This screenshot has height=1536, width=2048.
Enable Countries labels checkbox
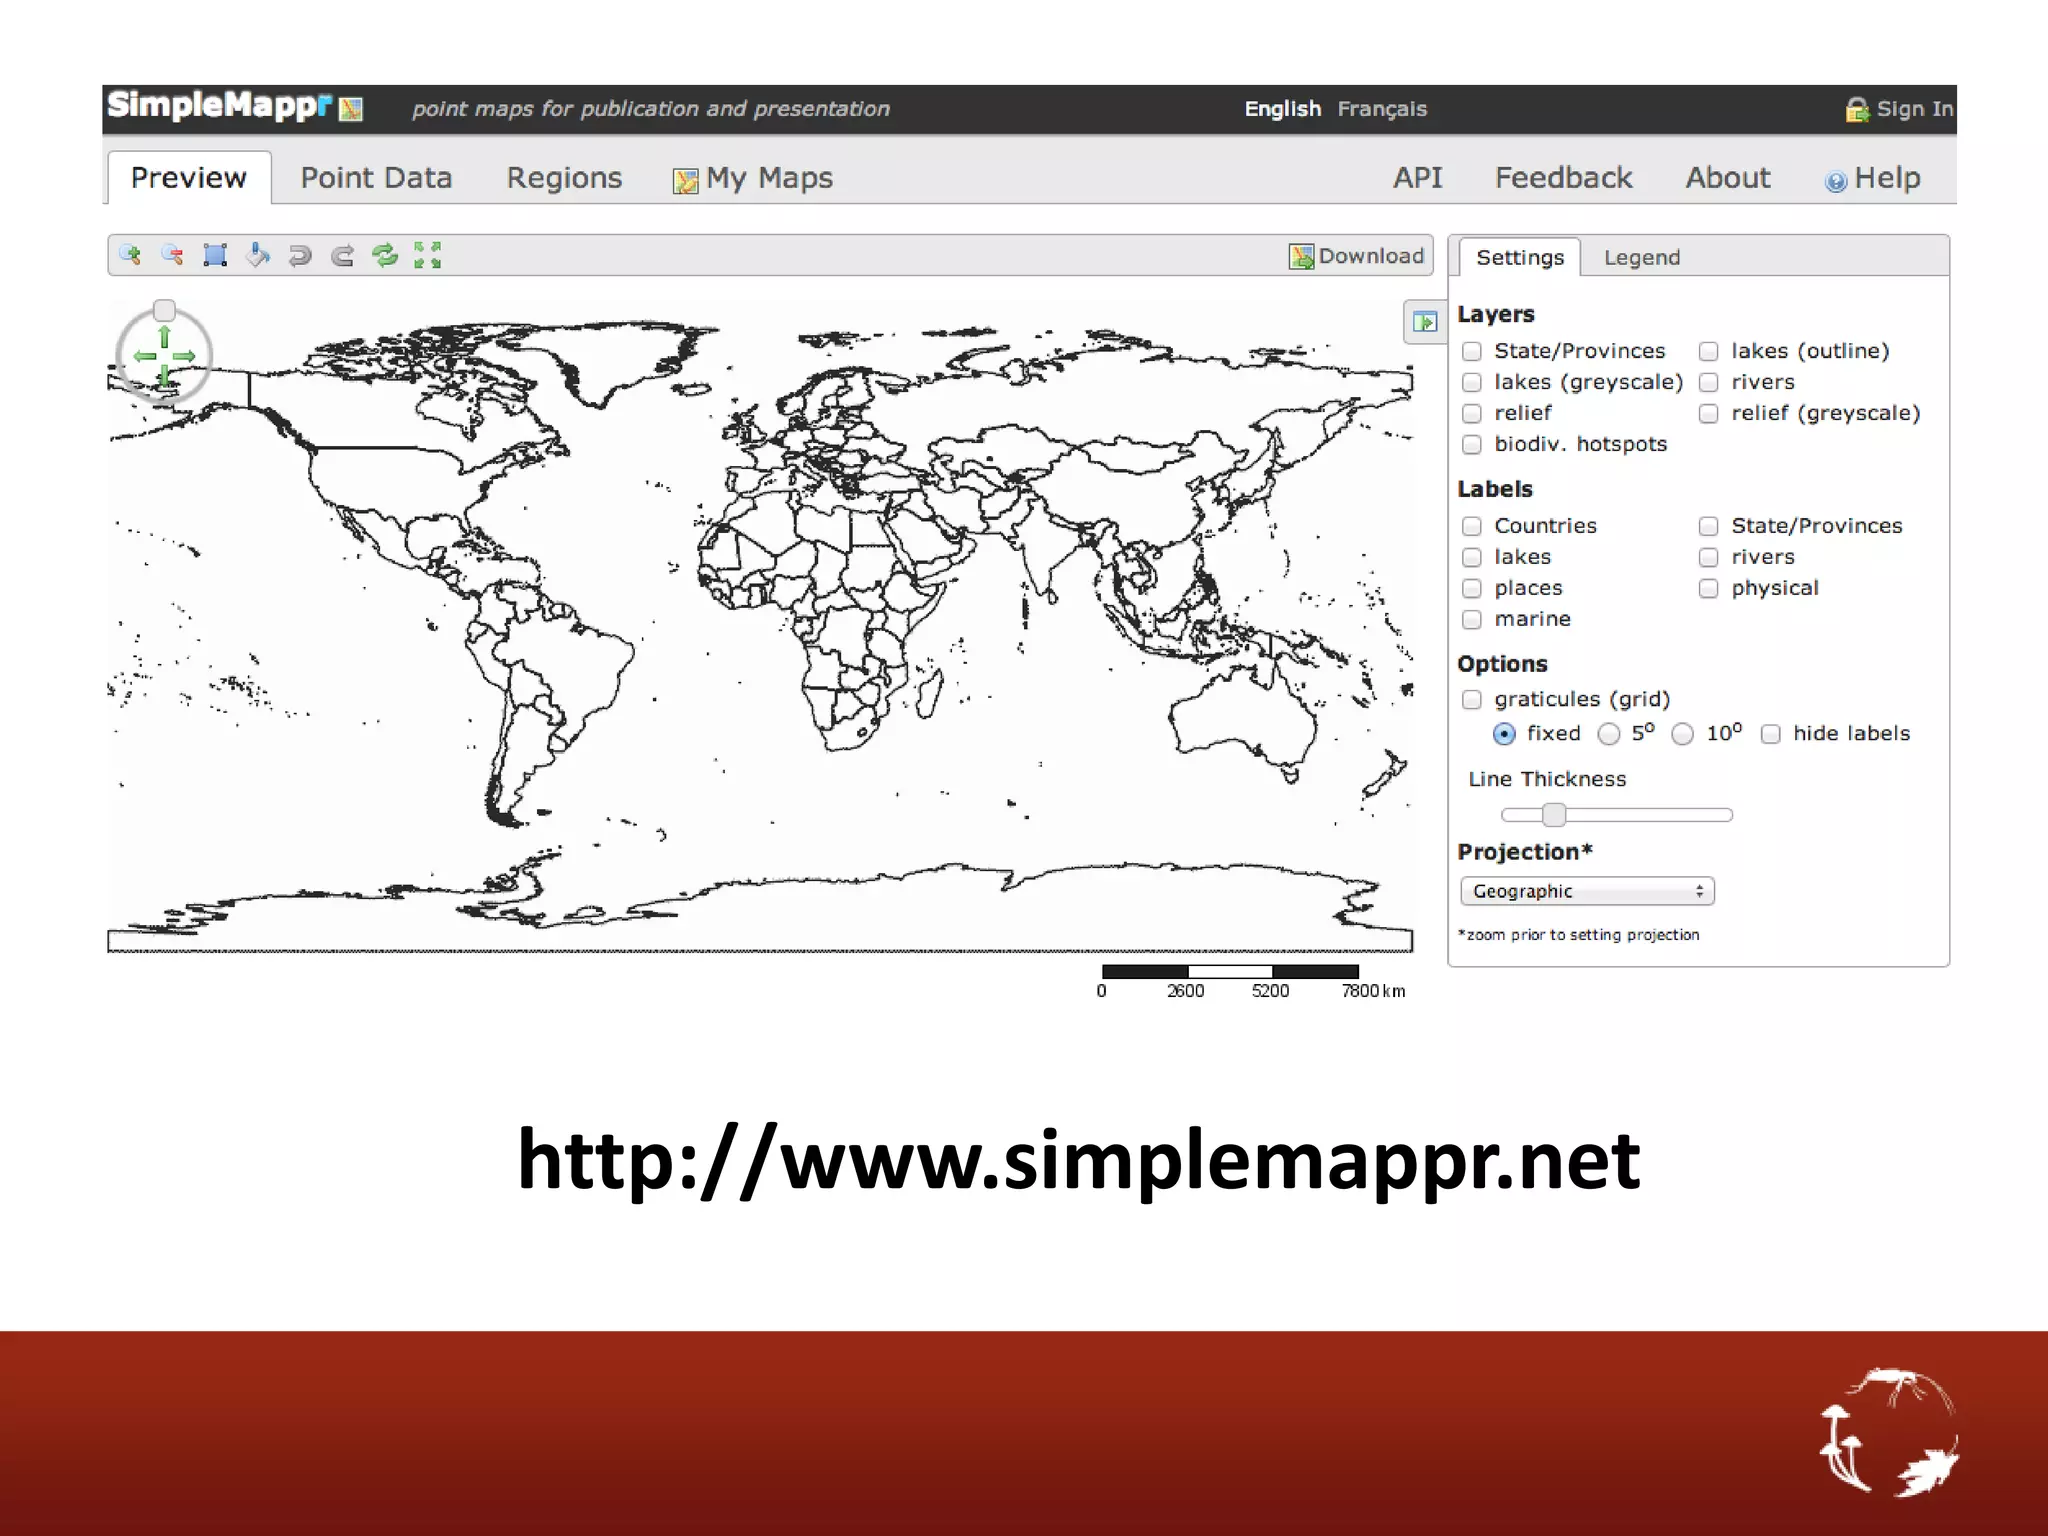click(x=1471, y=526)
